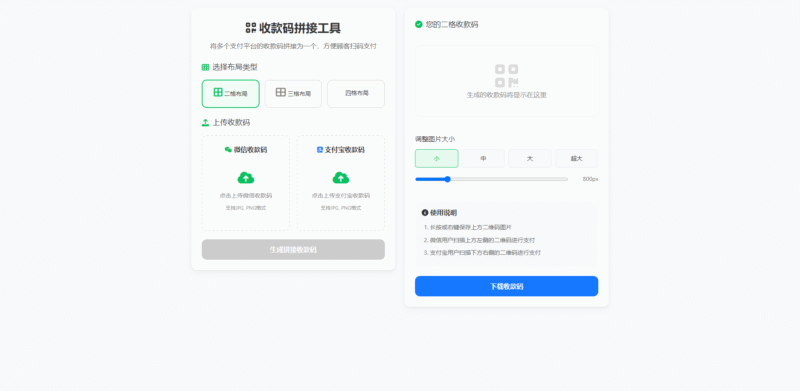Click the cloud upload icon for WeChat code
Screen dimensions: 800x391
click(x=246, y=178)
